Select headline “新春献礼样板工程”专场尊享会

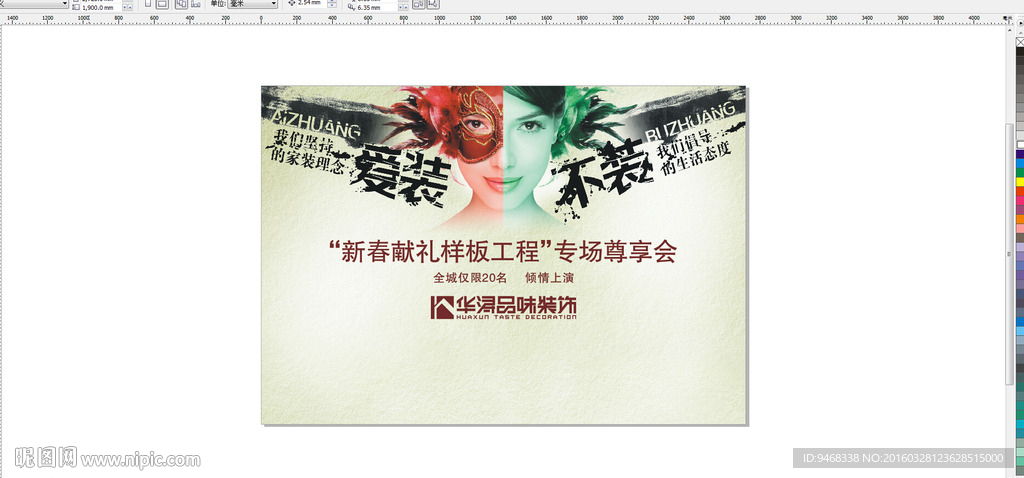coord(503,251)
